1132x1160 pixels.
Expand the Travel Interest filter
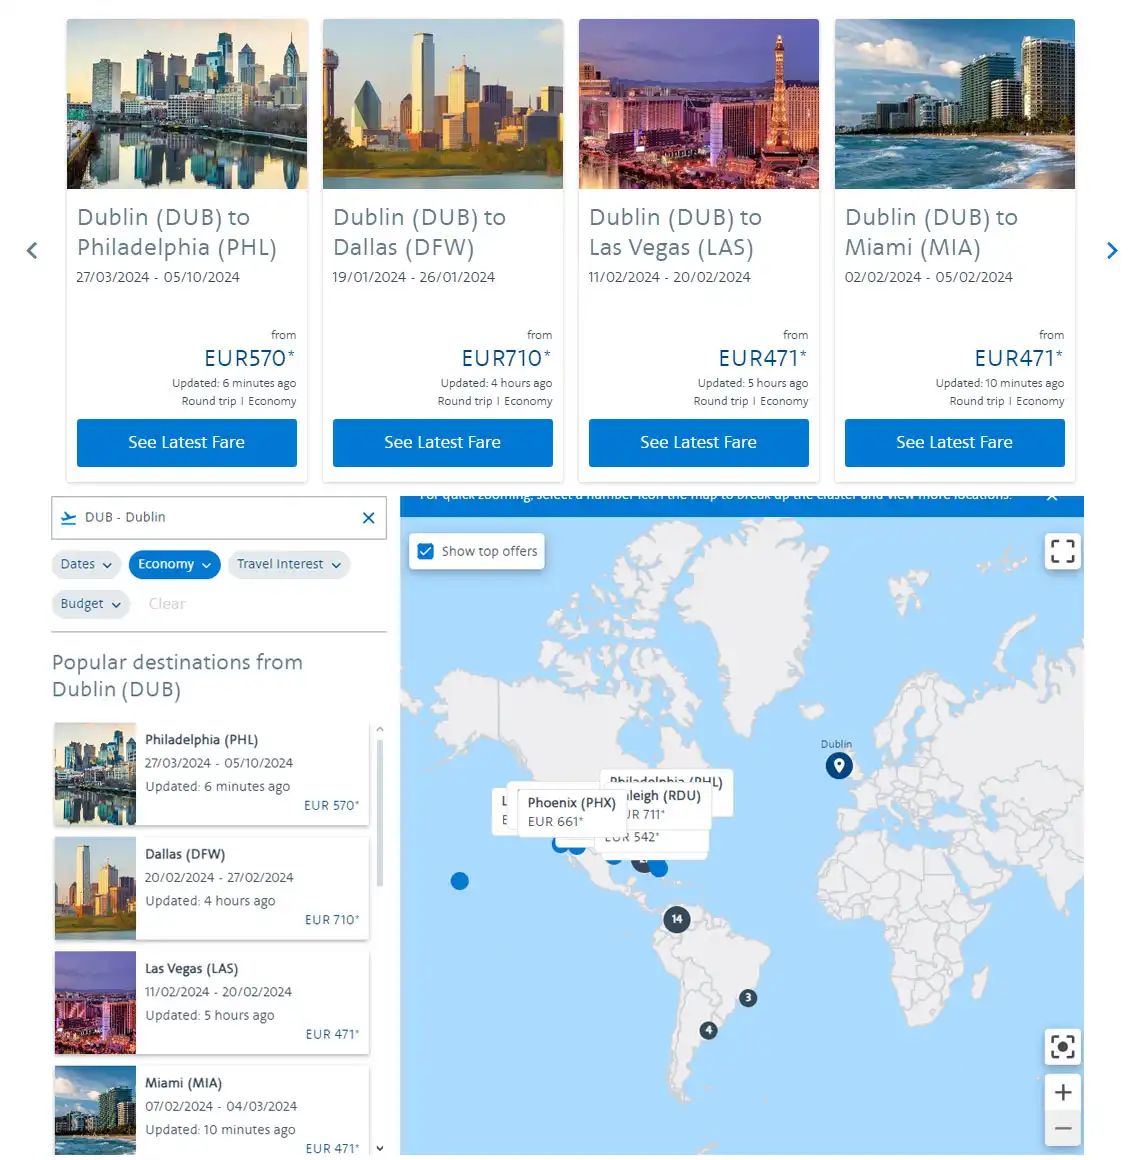coord(289,564)
